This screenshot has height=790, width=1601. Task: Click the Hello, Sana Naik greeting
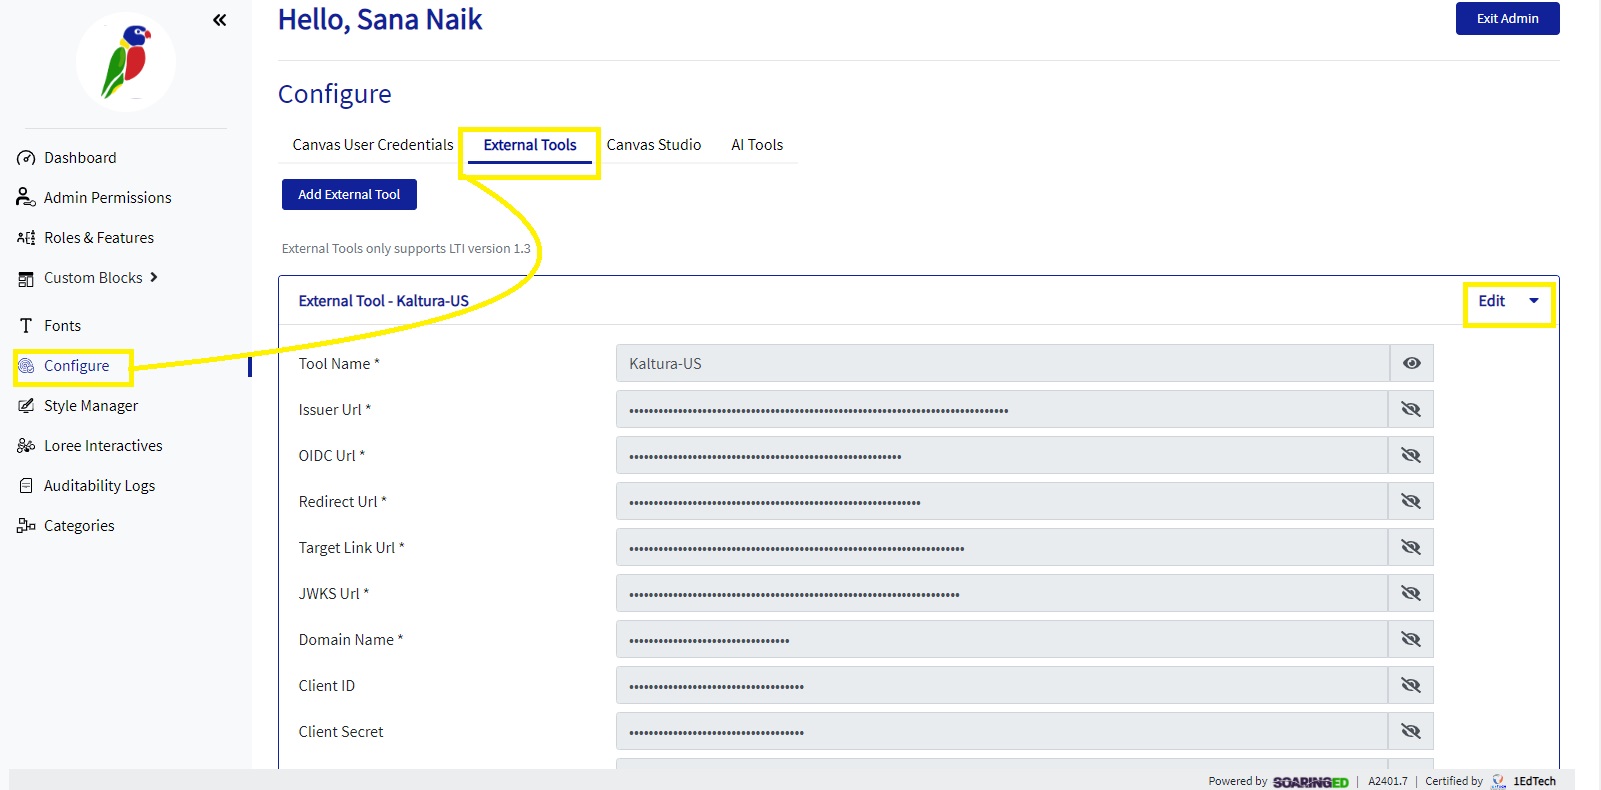(380, 20)
